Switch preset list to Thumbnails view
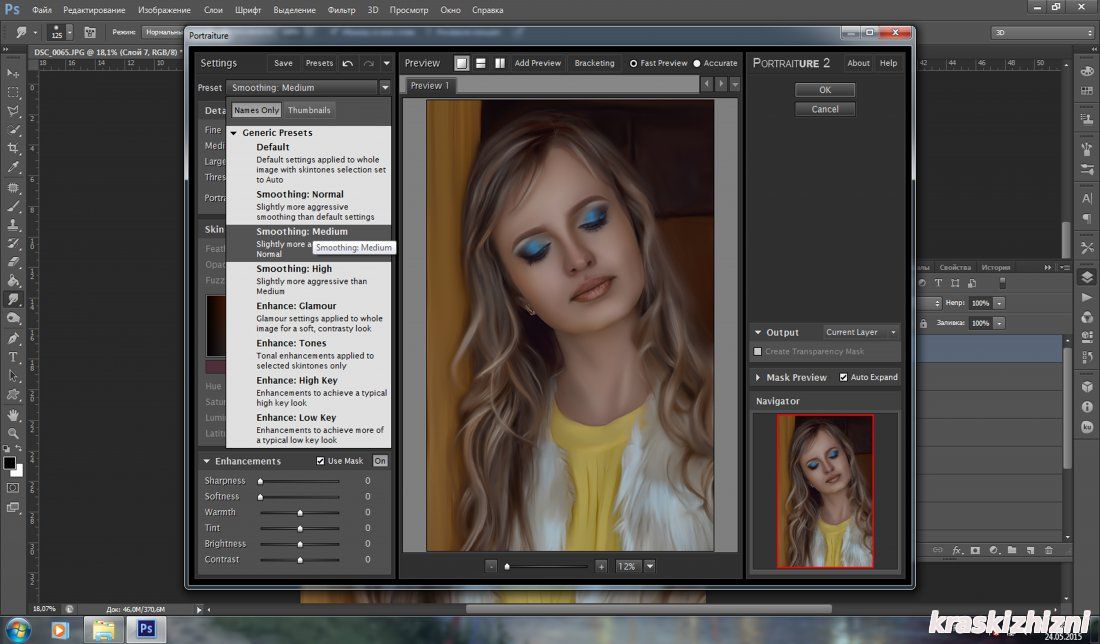The height and width of the screenshot is (644, 1100). point(309,110)
